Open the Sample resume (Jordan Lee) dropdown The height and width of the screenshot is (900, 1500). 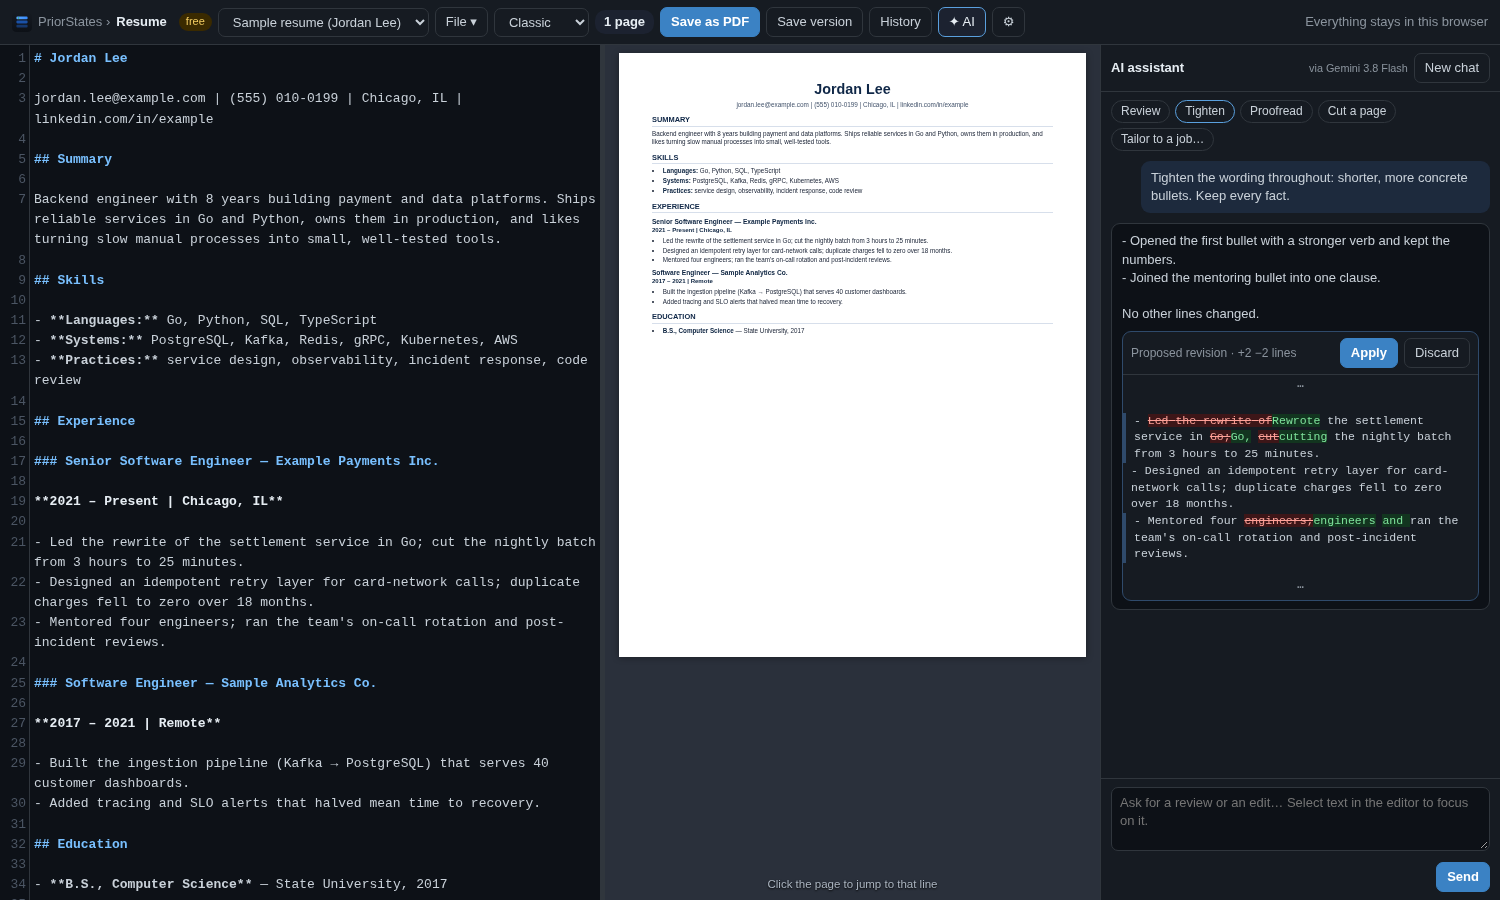[323, 22]
